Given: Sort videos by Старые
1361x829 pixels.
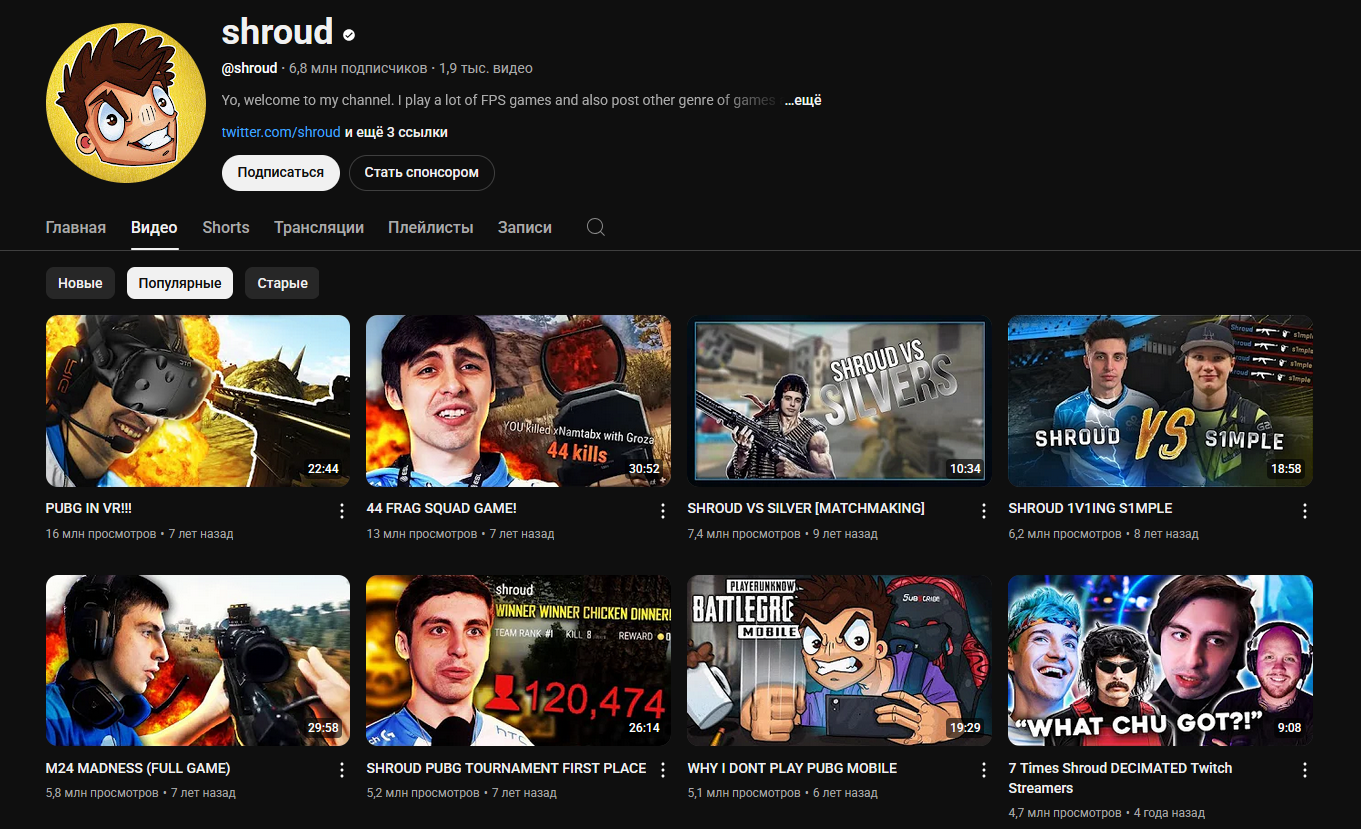Looking at the screenshot, I should tap(283, 283).
